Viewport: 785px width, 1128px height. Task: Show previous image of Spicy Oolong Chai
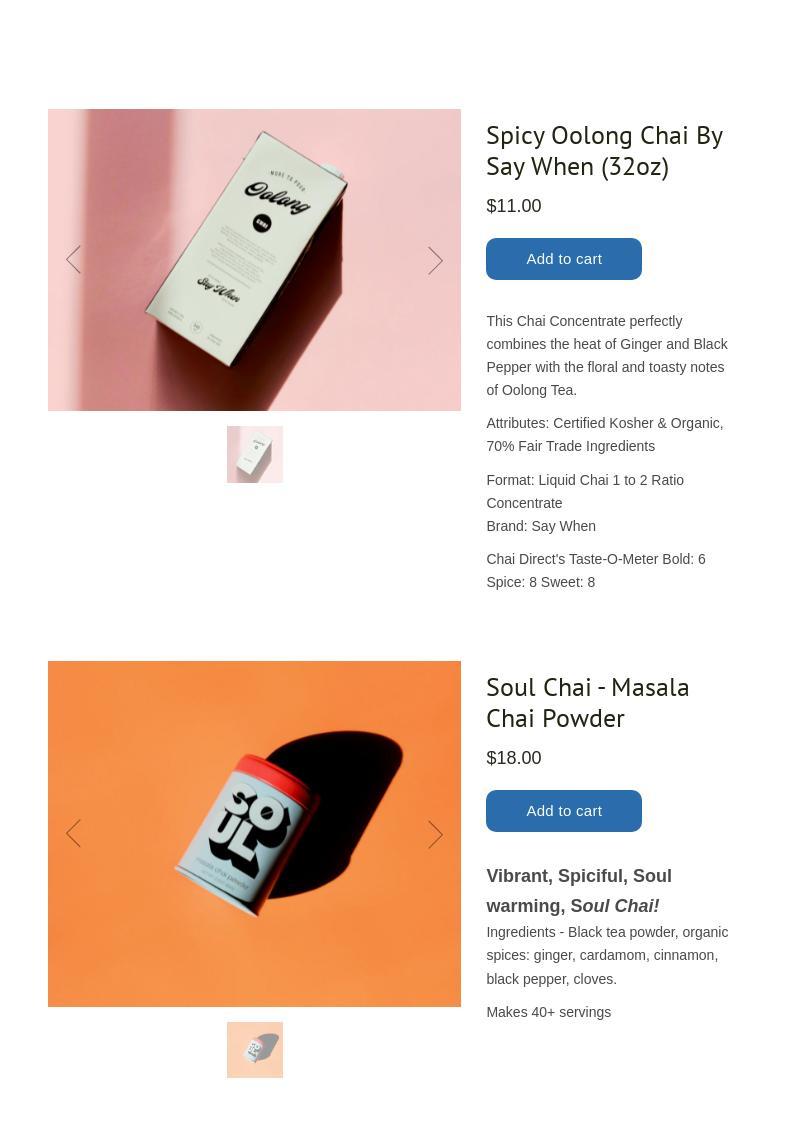73,260
